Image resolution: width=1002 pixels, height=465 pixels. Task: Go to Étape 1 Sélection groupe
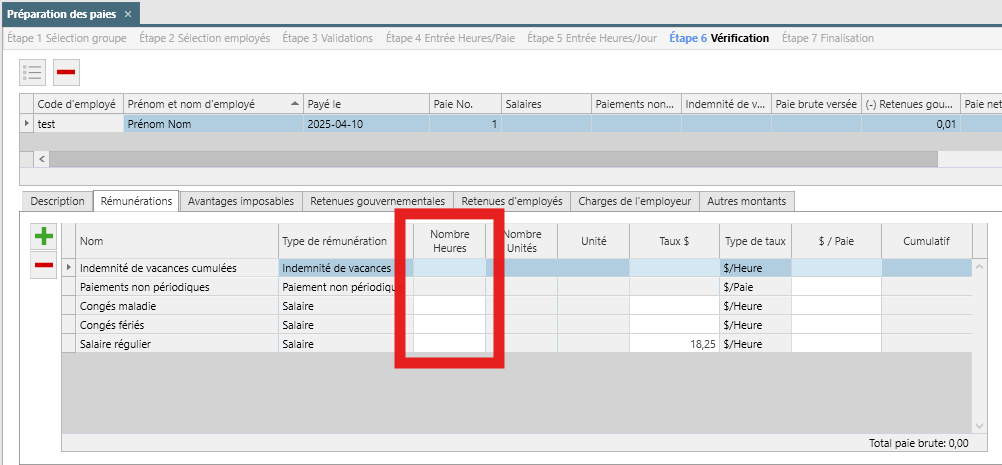pos(66,38)
